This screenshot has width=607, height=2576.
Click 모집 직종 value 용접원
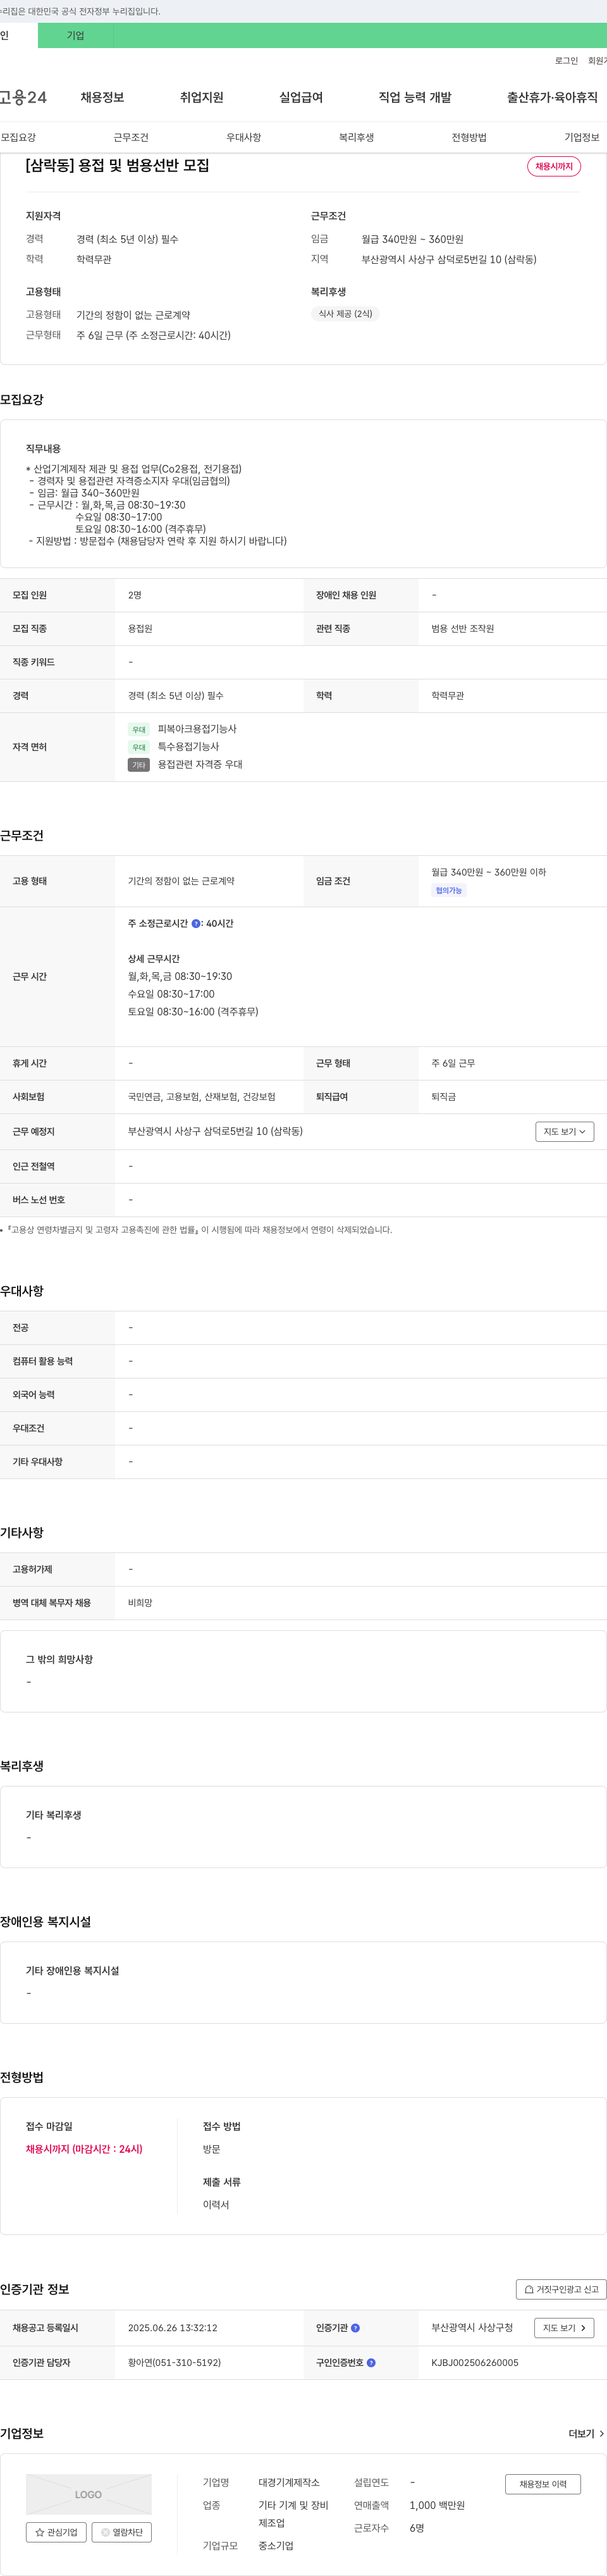[140, 629]
